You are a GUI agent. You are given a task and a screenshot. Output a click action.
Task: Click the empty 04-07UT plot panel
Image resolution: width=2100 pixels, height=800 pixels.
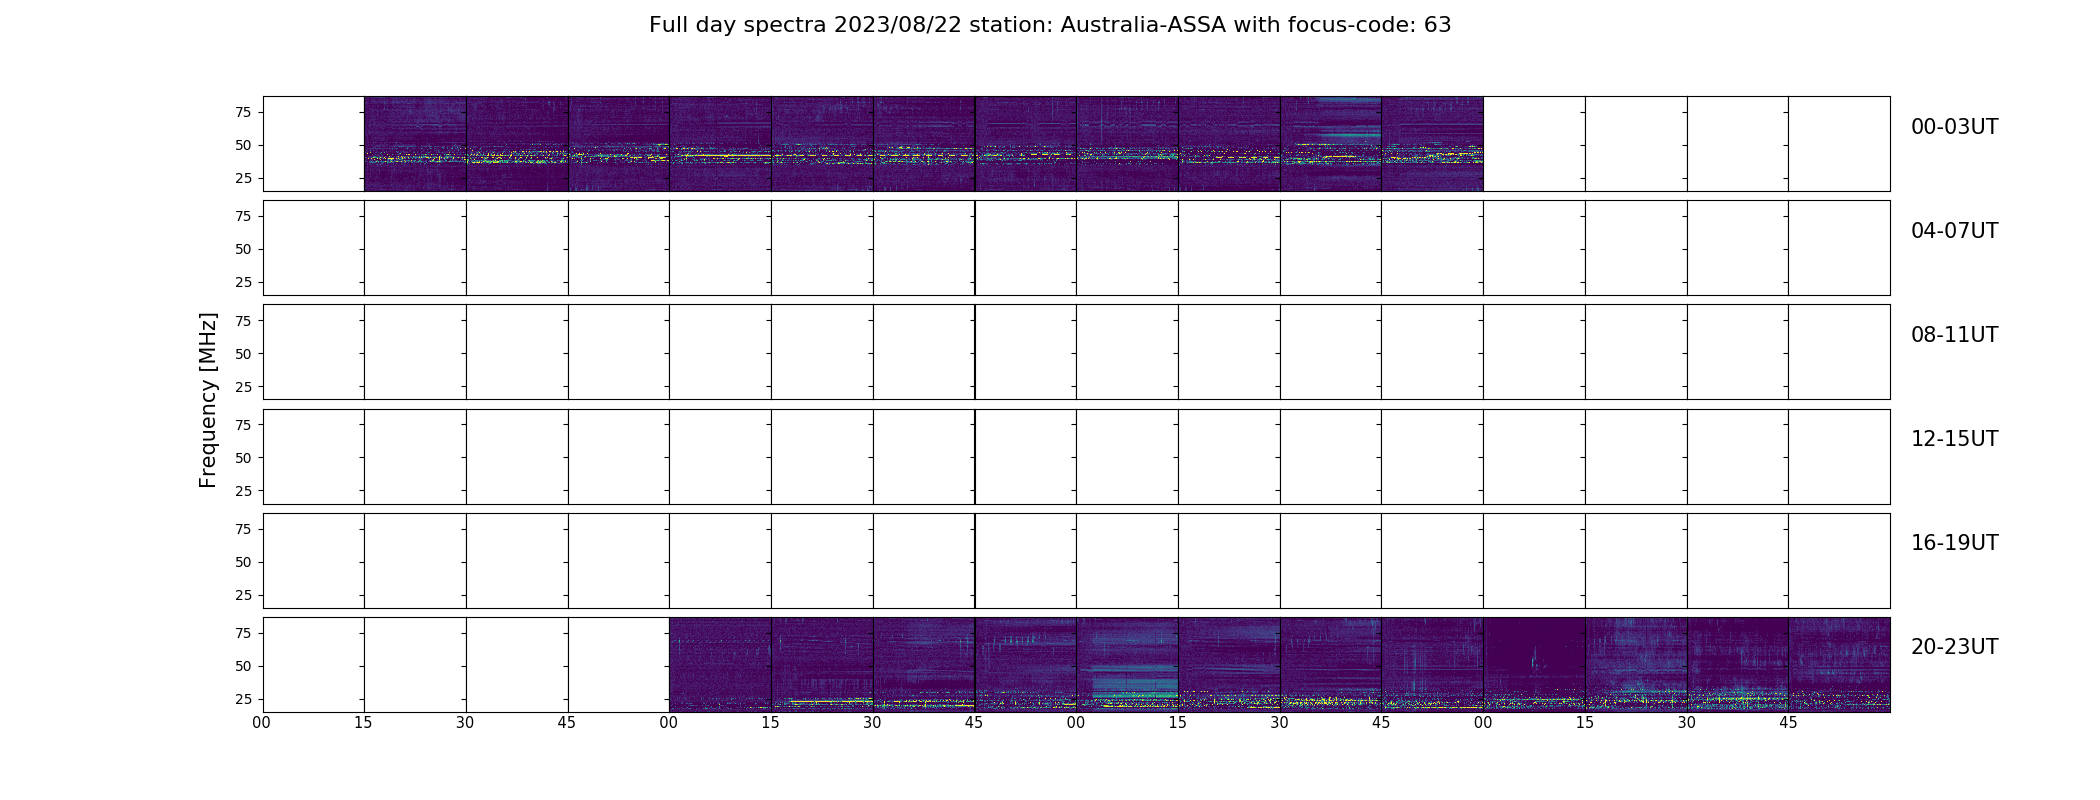[1076, 248]
